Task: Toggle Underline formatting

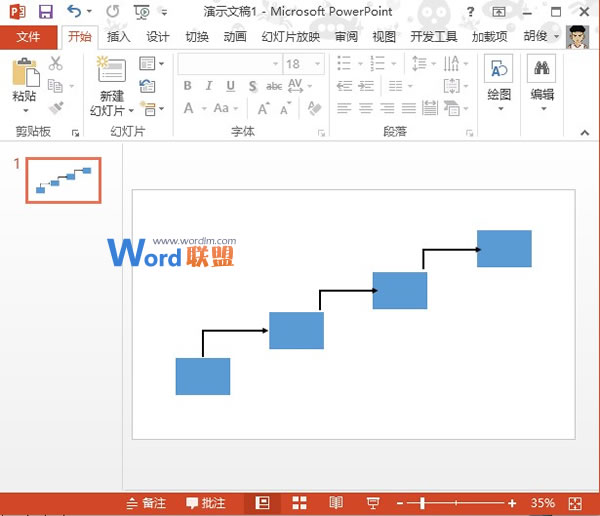Action: tap(230, 86)
